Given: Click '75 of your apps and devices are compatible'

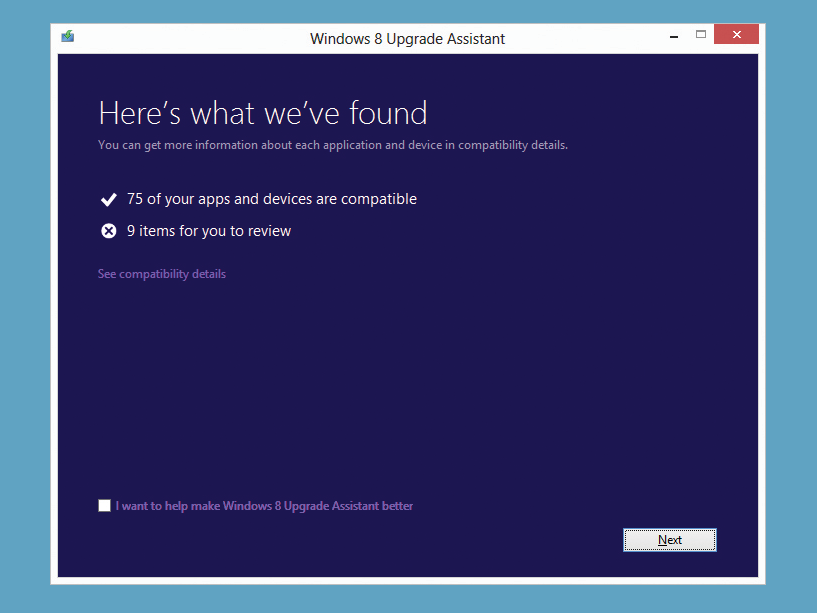Looking at the screenshot, I should point(271,199).
